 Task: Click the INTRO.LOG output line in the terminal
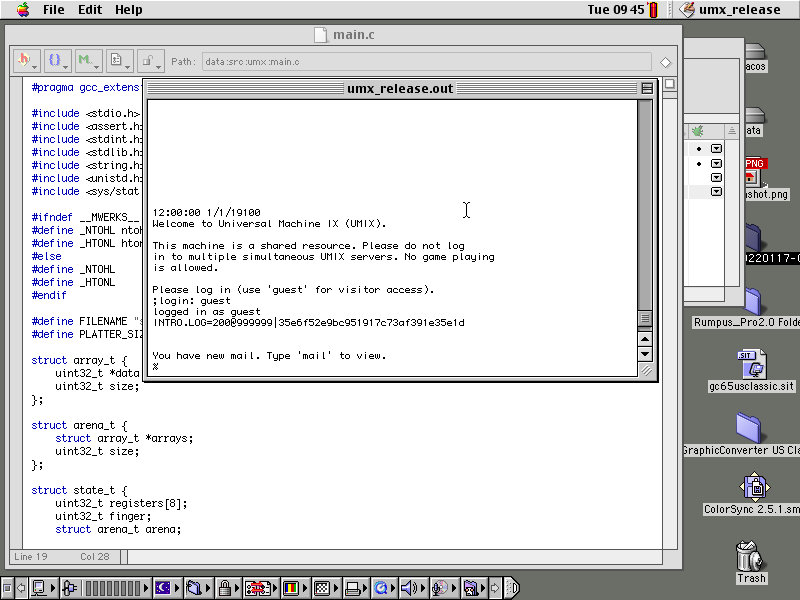point(309,322)
